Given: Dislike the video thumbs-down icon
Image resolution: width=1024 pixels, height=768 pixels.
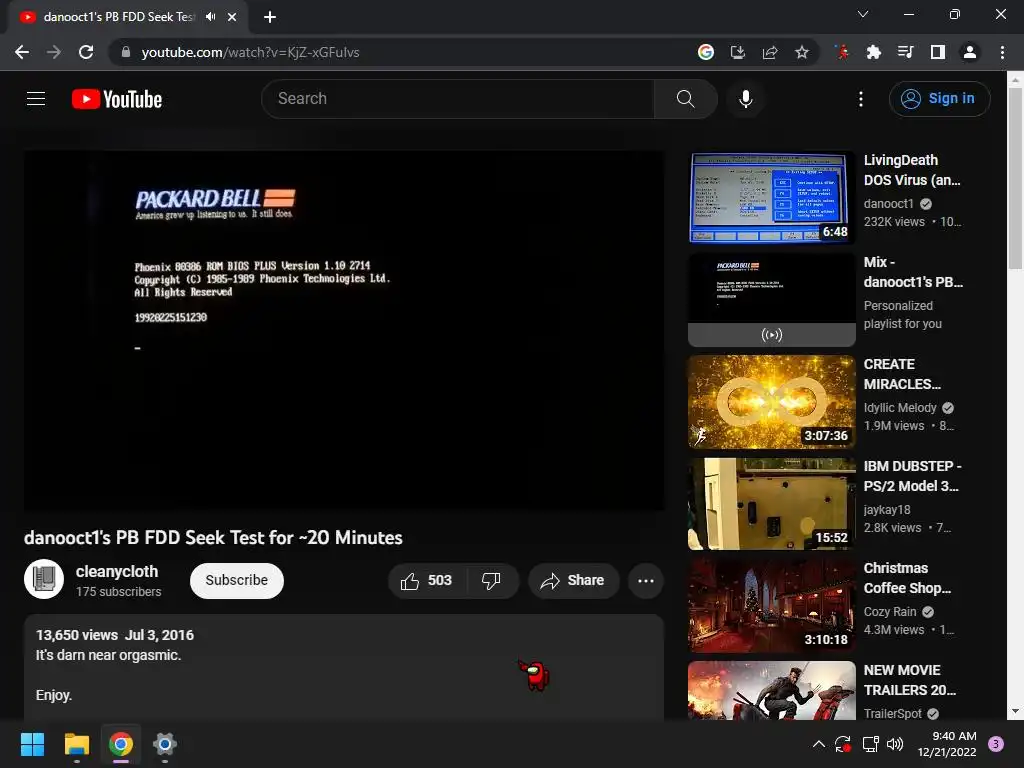Looking at the screenshot, I should click(491, 581).
